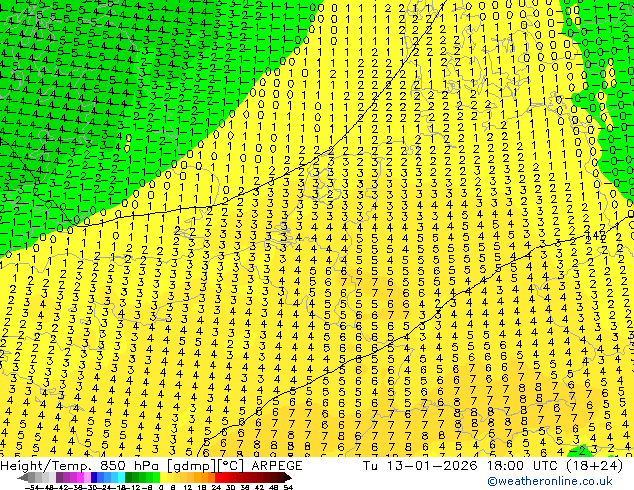Click the dark blue swatch in the legend
The height and width of the screenshot is (490, 634).
click(94, 477)
